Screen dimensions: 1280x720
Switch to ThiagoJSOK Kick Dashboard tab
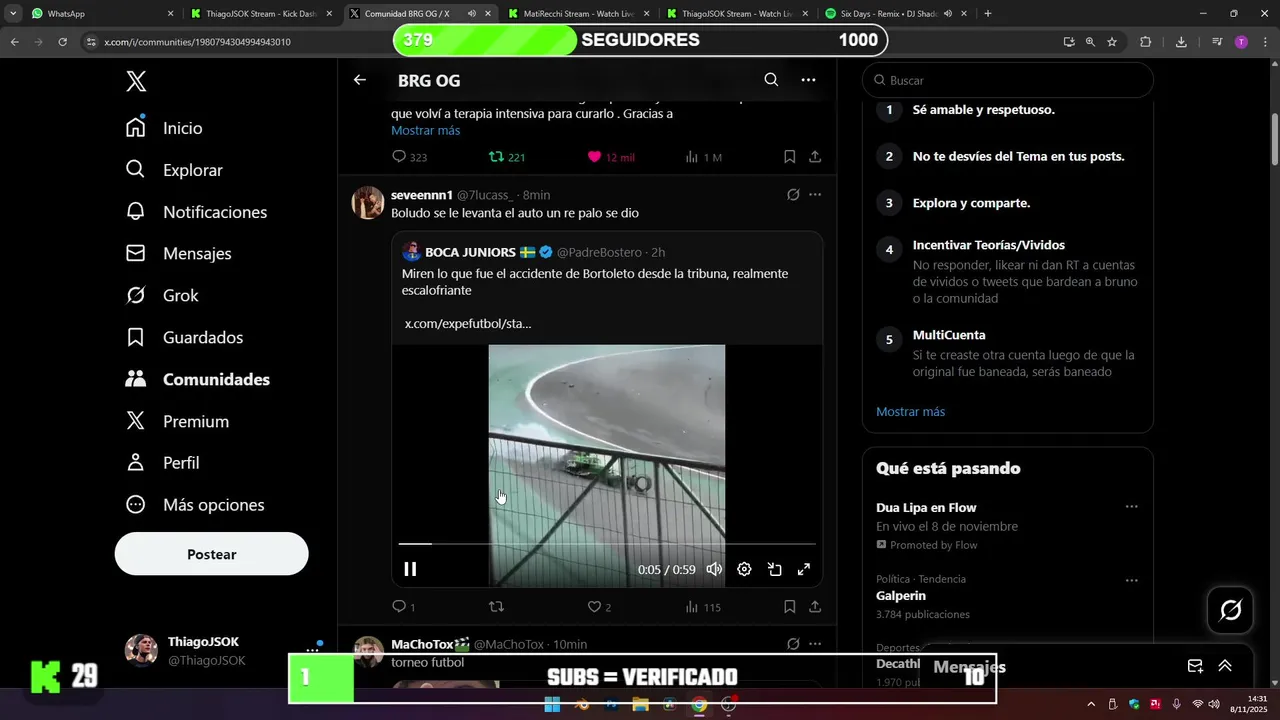click(260, 14)
